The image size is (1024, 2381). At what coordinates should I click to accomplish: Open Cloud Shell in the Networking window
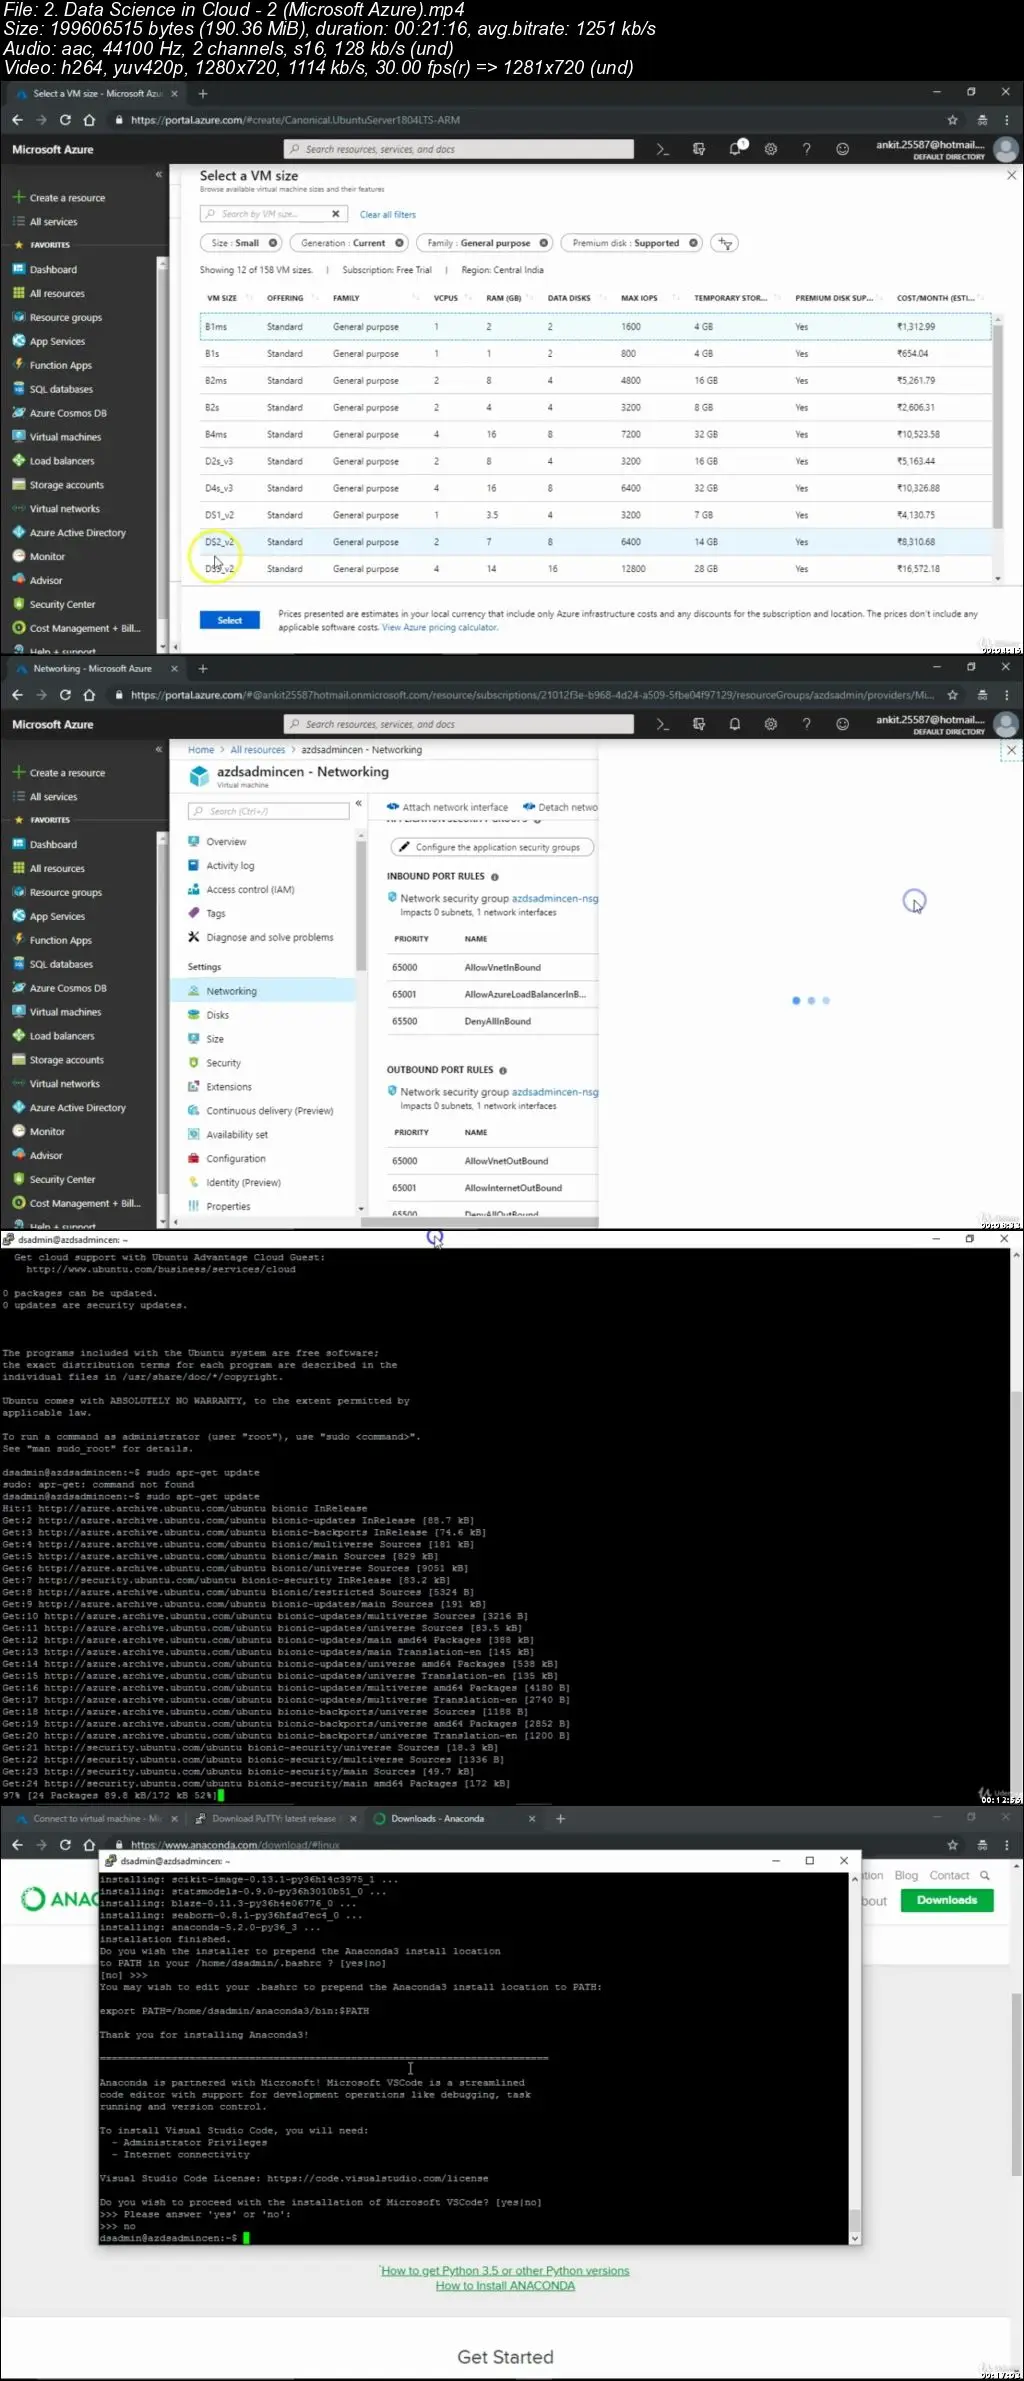(x=662, y=724)
